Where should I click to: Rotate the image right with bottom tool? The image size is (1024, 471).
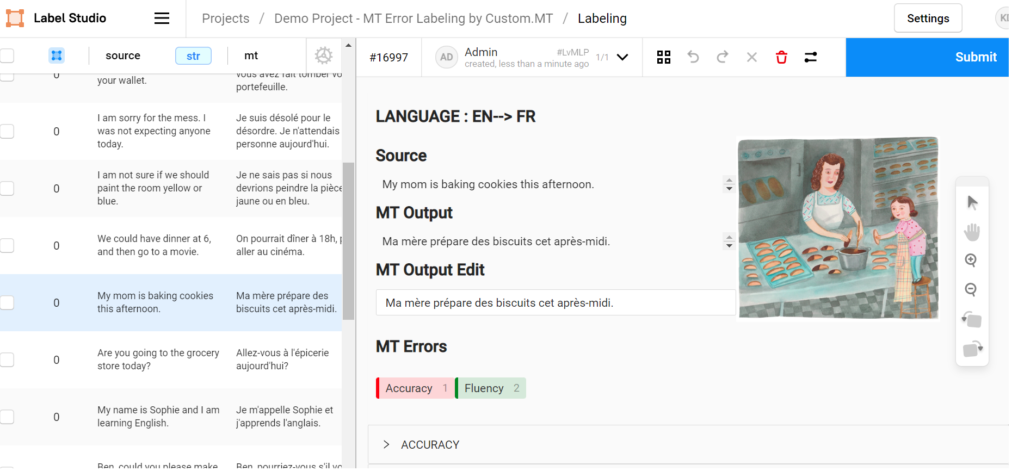click(972, 349)
